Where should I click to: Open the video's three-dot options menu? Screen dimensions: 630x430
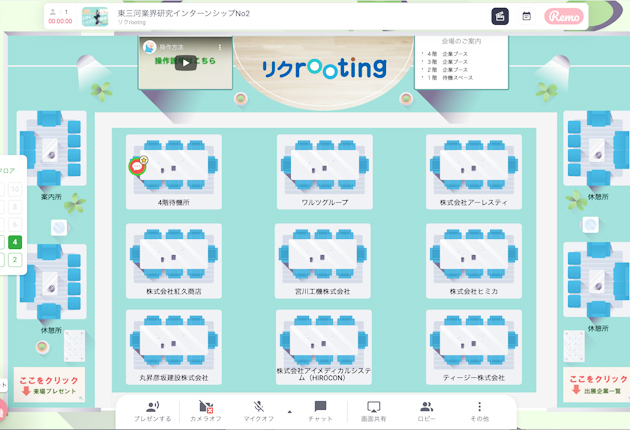(220, 47)
